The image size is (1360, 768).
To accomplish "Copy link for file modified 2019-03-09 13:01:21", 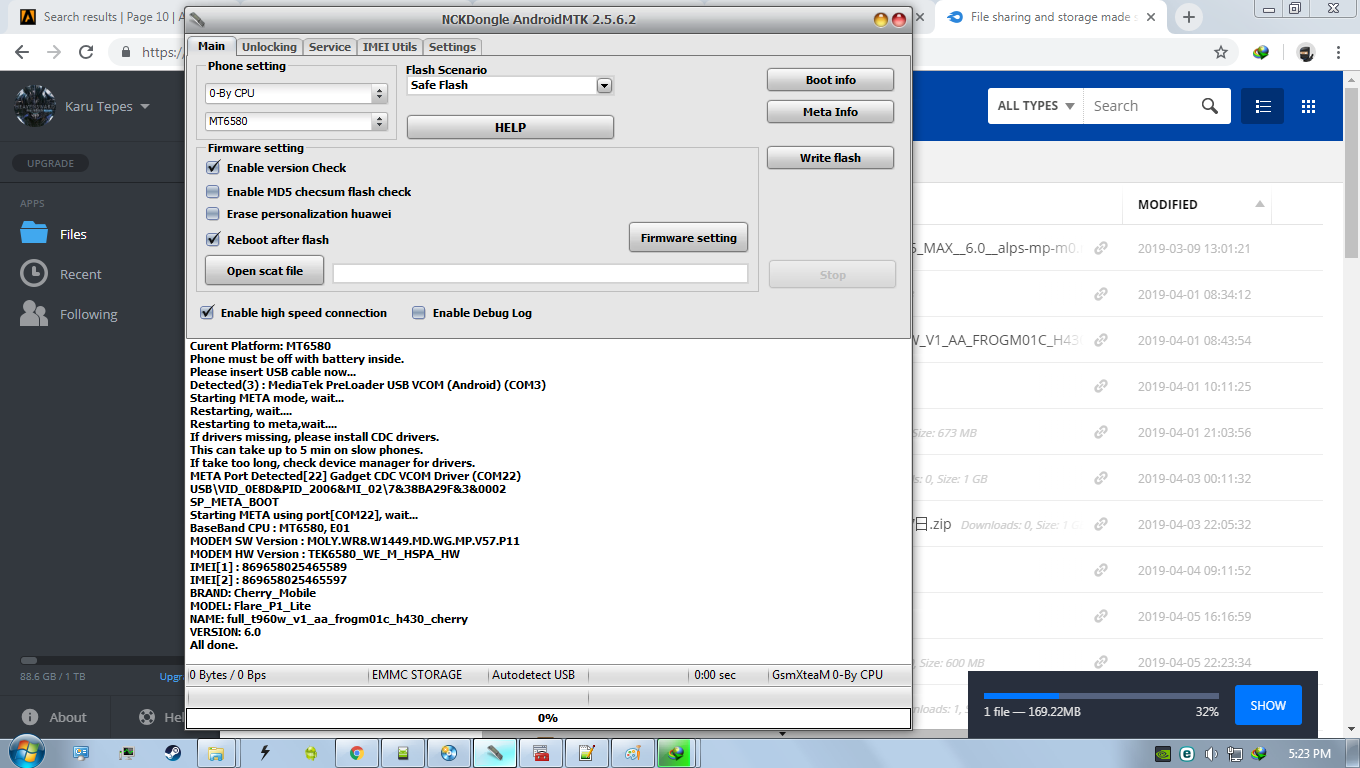I will pyautogui.click(x=1100, y=248).
